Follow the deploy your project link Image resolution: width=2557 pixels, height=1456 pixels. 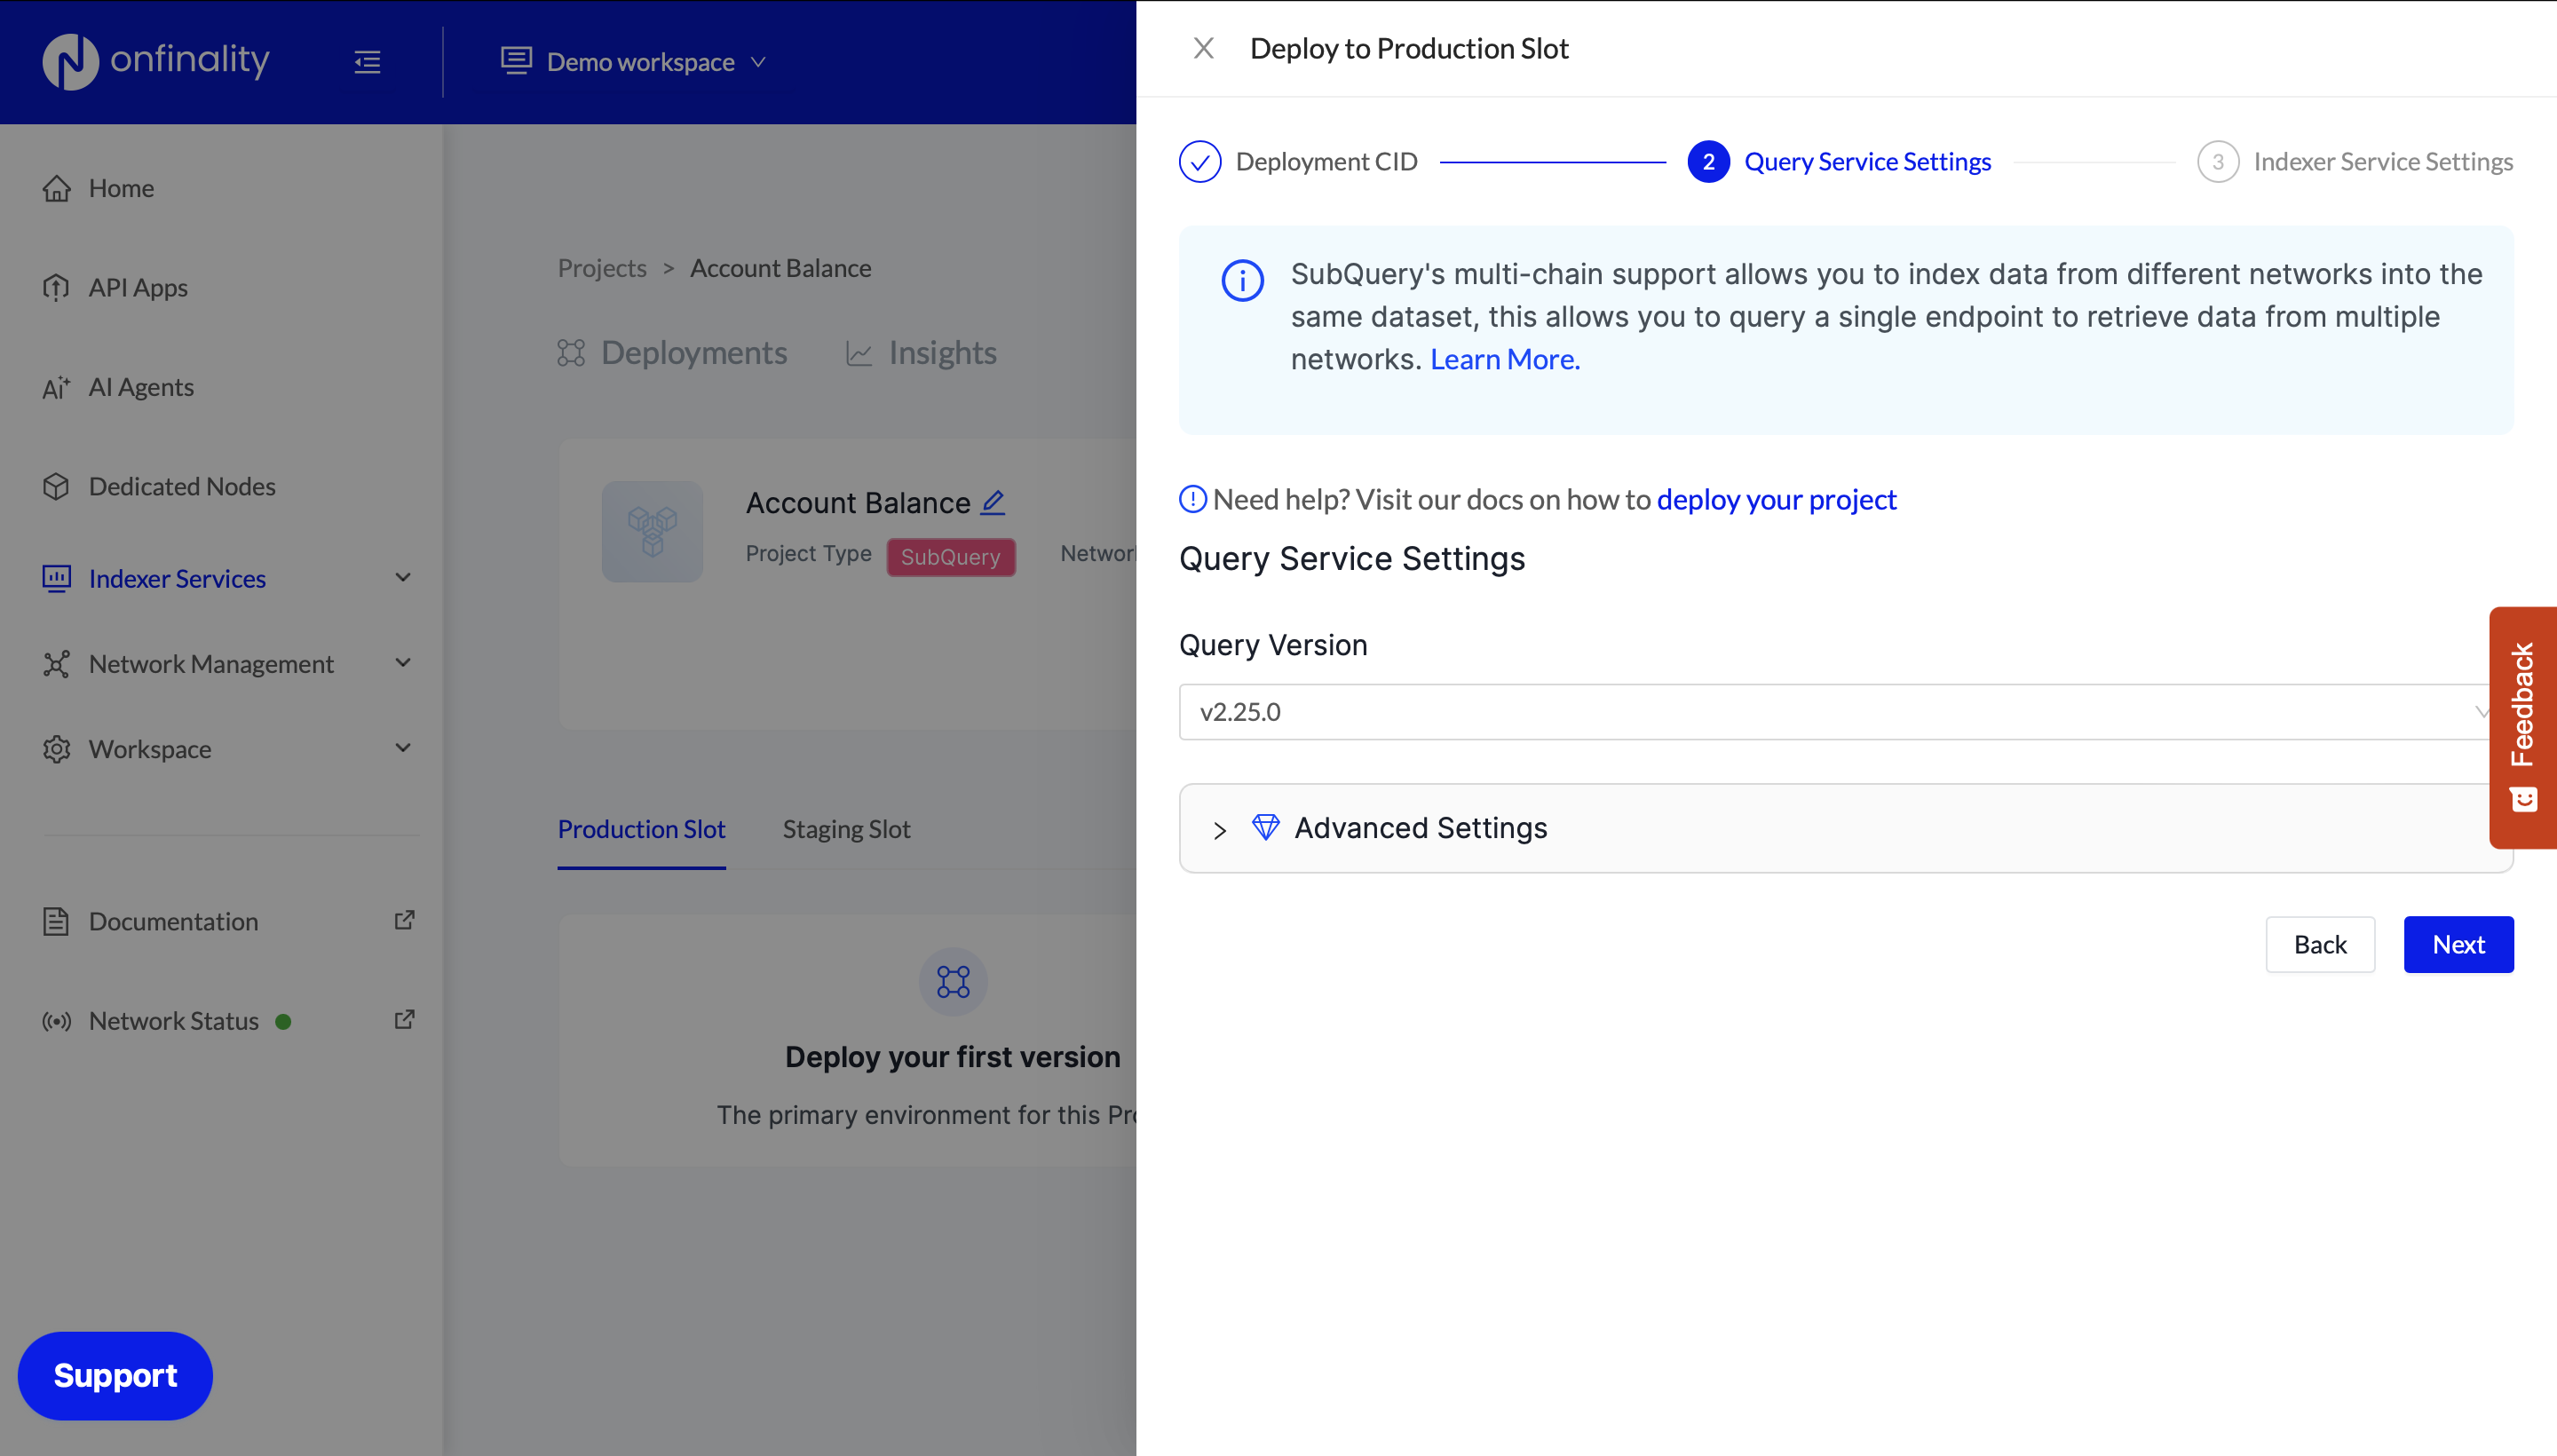tap(1775, 499)
